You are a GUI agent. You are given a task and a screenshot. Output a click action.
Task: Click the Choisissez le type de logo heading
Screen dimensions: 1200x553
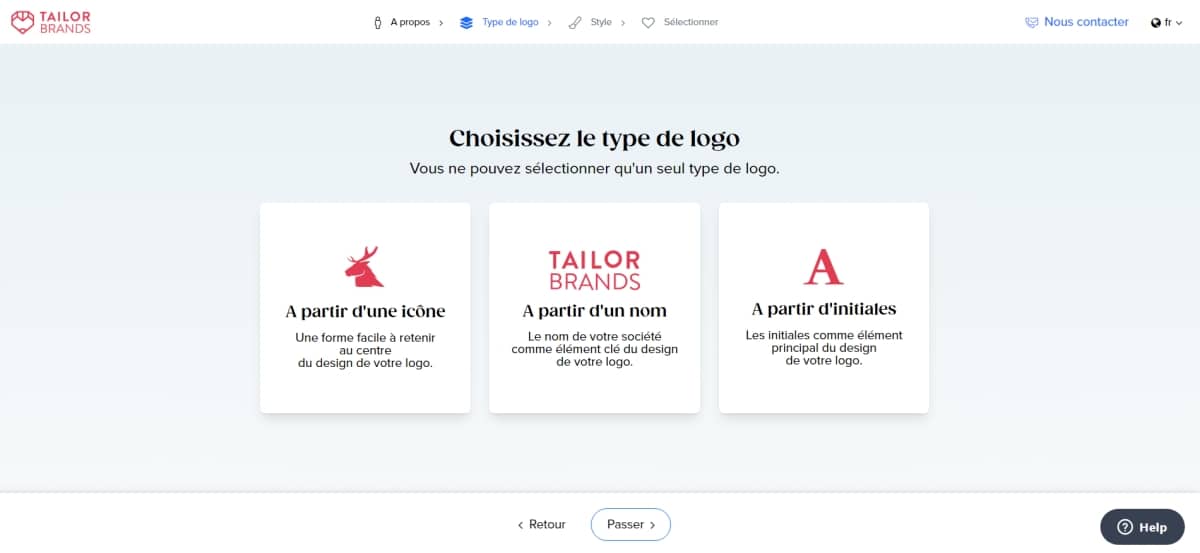(x=594, y=138)
